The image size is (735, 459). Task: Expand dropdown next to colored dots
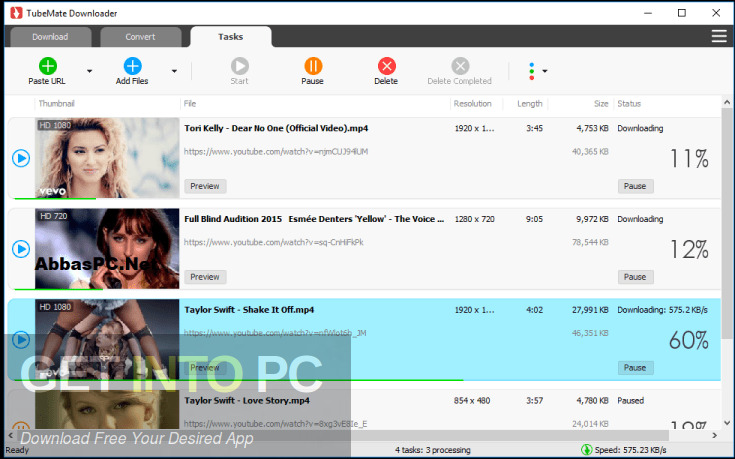point(545,71)
